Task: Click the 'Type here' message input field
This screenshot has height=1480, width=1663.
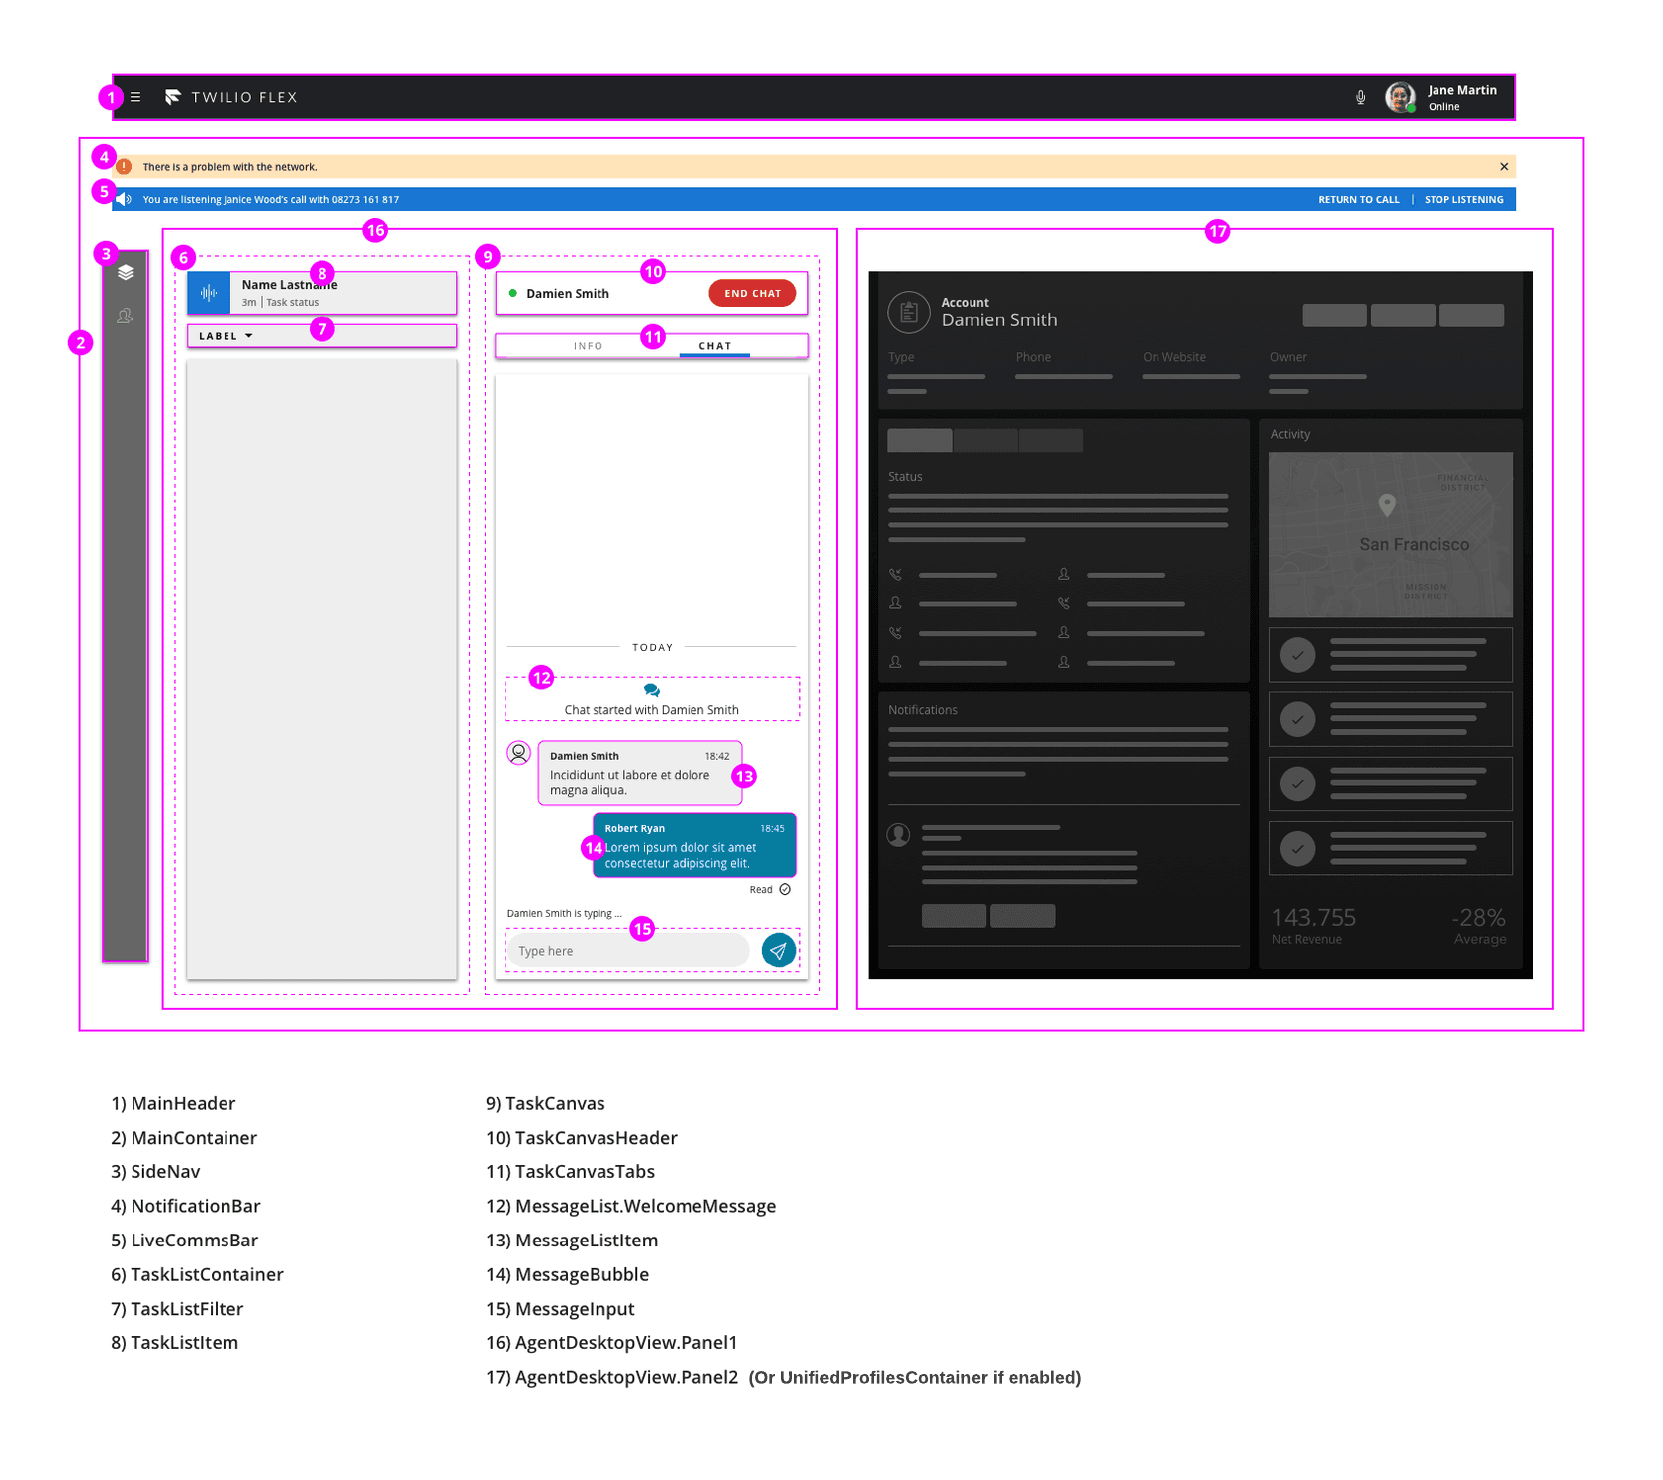Action: click(627, 950)
